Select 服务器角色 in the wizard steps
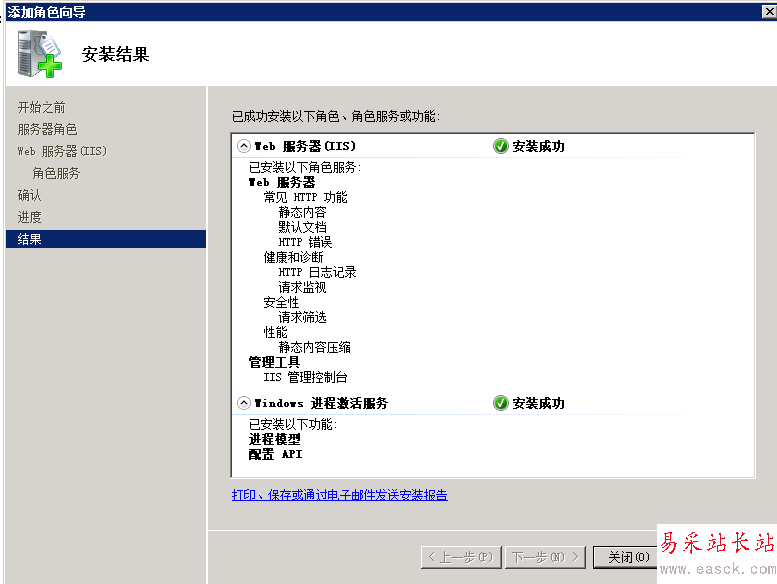 48,129
